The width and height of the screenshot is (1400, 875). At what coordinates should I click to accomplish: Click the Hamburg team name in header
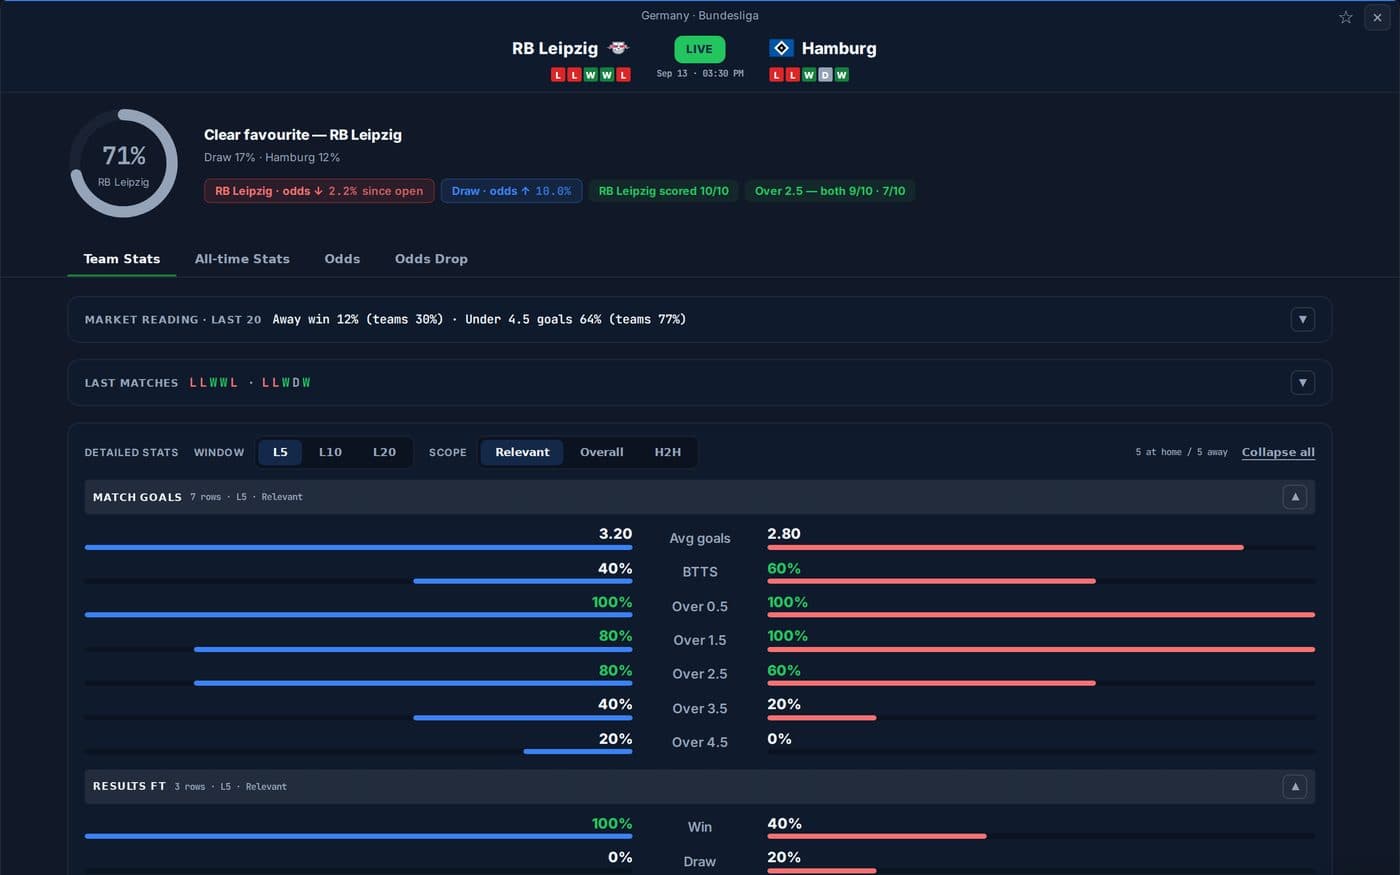pos(839,48)
